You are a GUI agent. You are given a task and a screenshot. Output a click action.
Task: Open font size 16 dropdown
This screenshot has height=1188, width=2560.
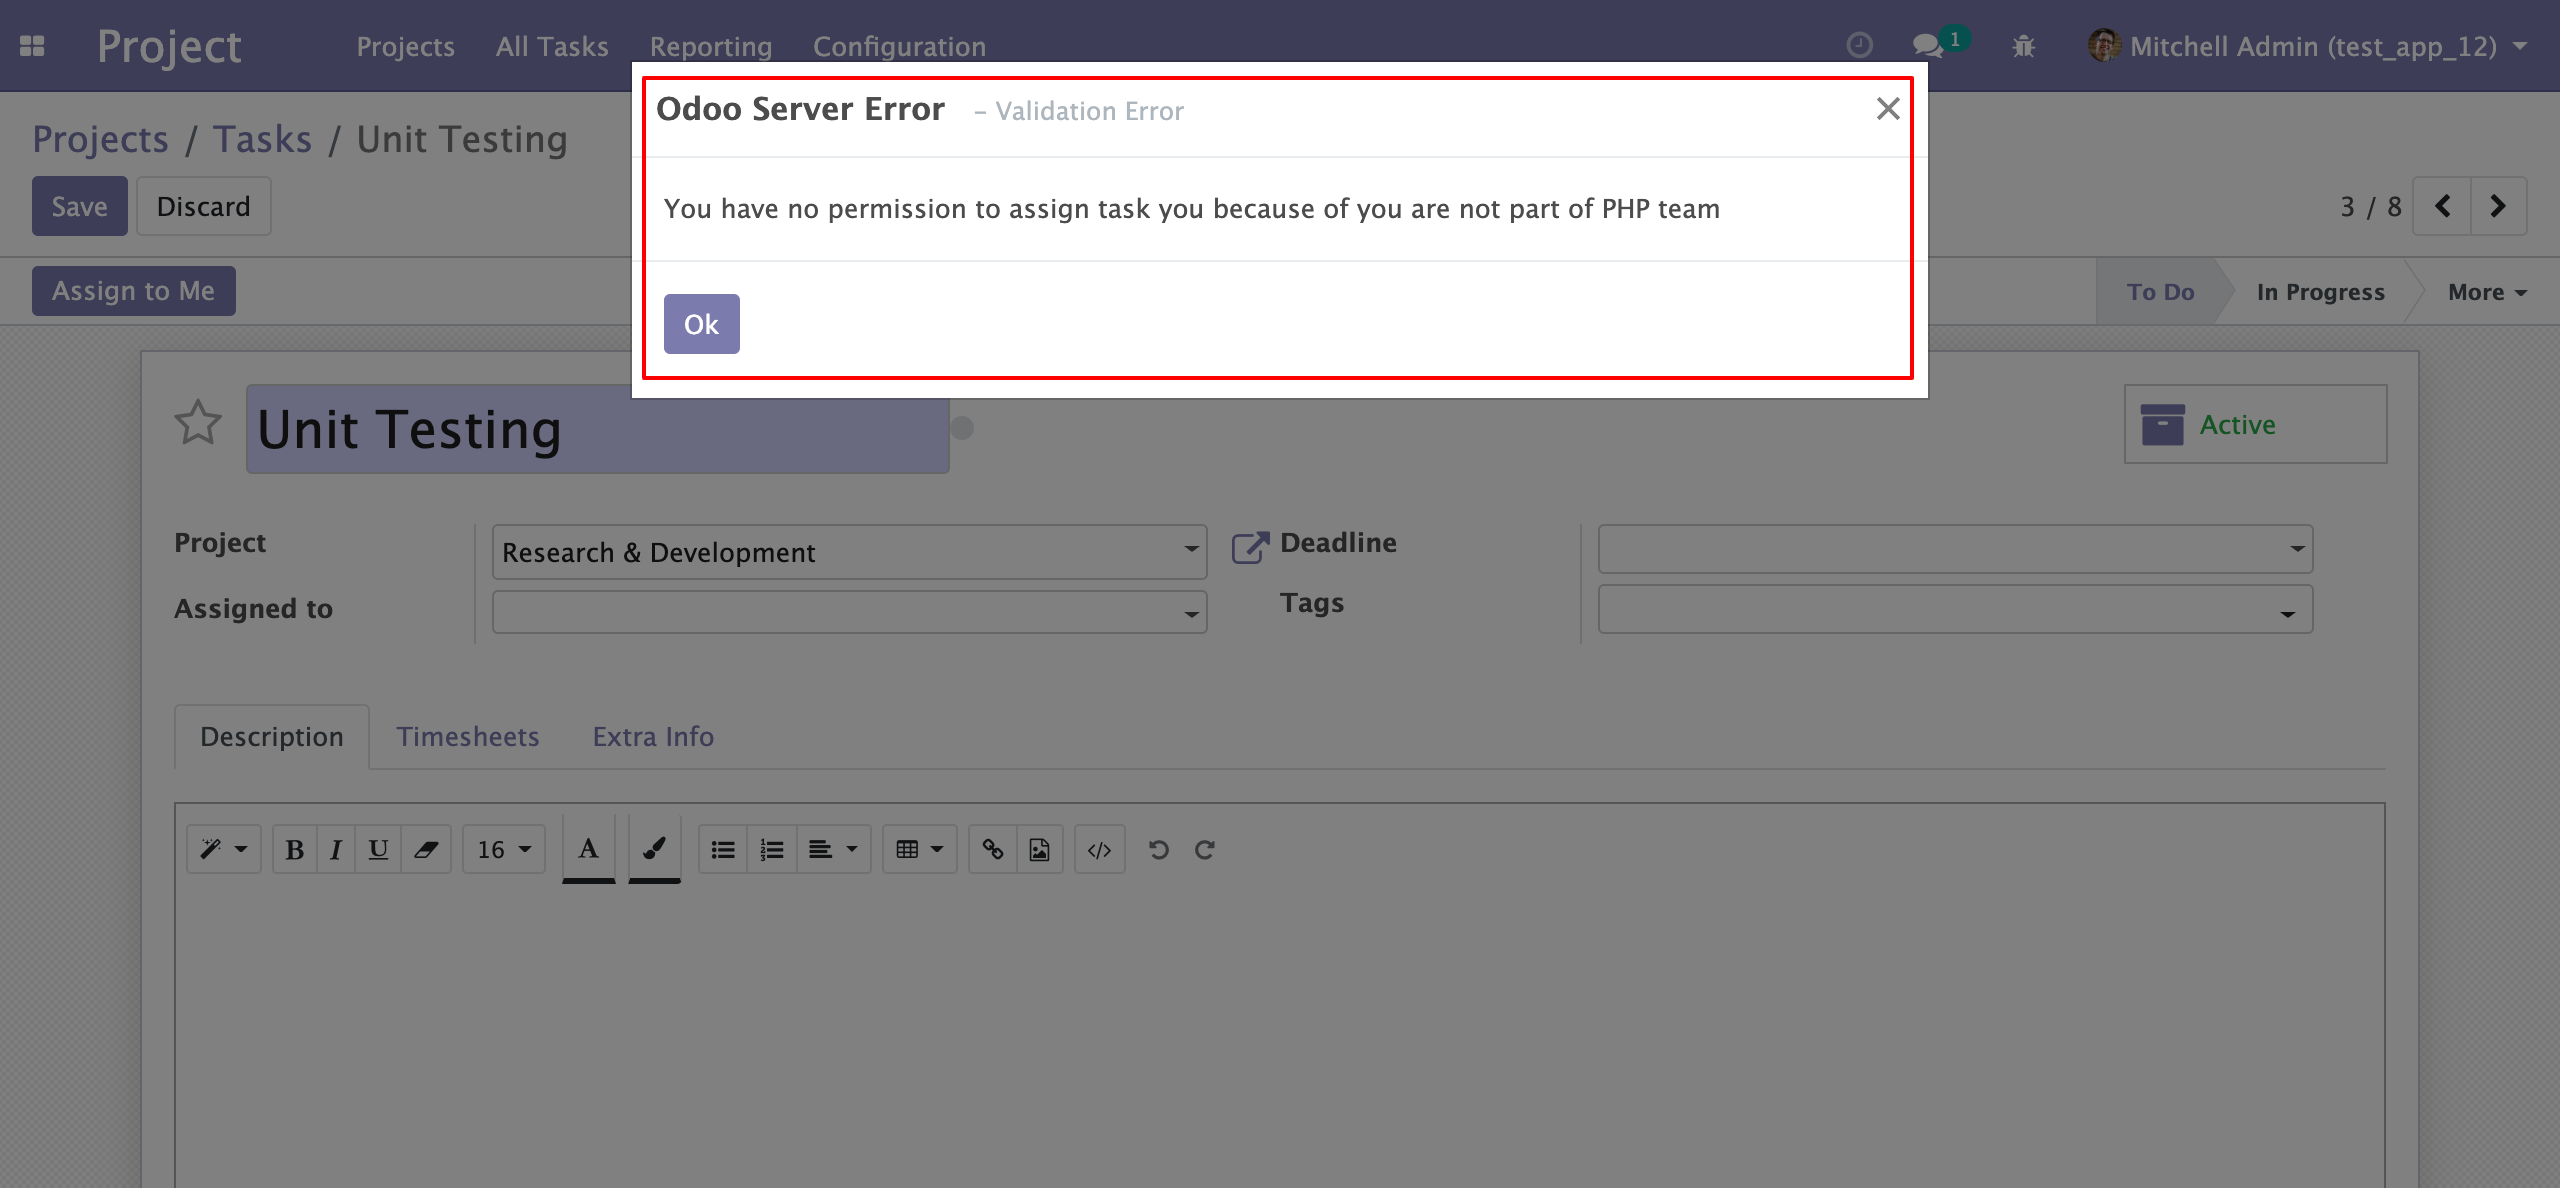504,849
